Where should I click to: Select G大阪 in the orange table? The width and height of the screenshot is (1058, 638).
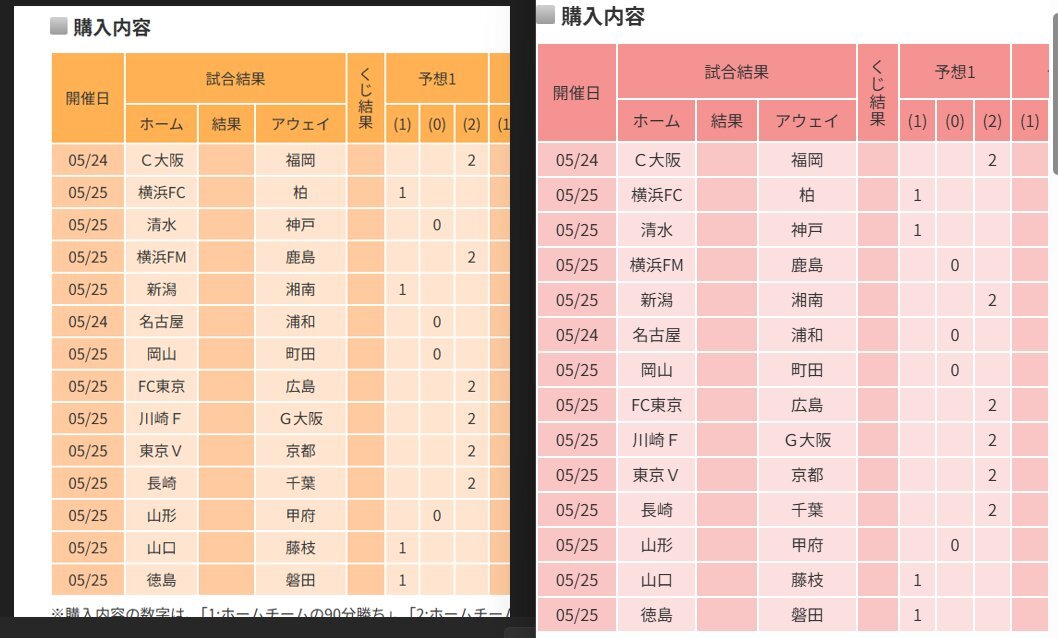(301, 419)
